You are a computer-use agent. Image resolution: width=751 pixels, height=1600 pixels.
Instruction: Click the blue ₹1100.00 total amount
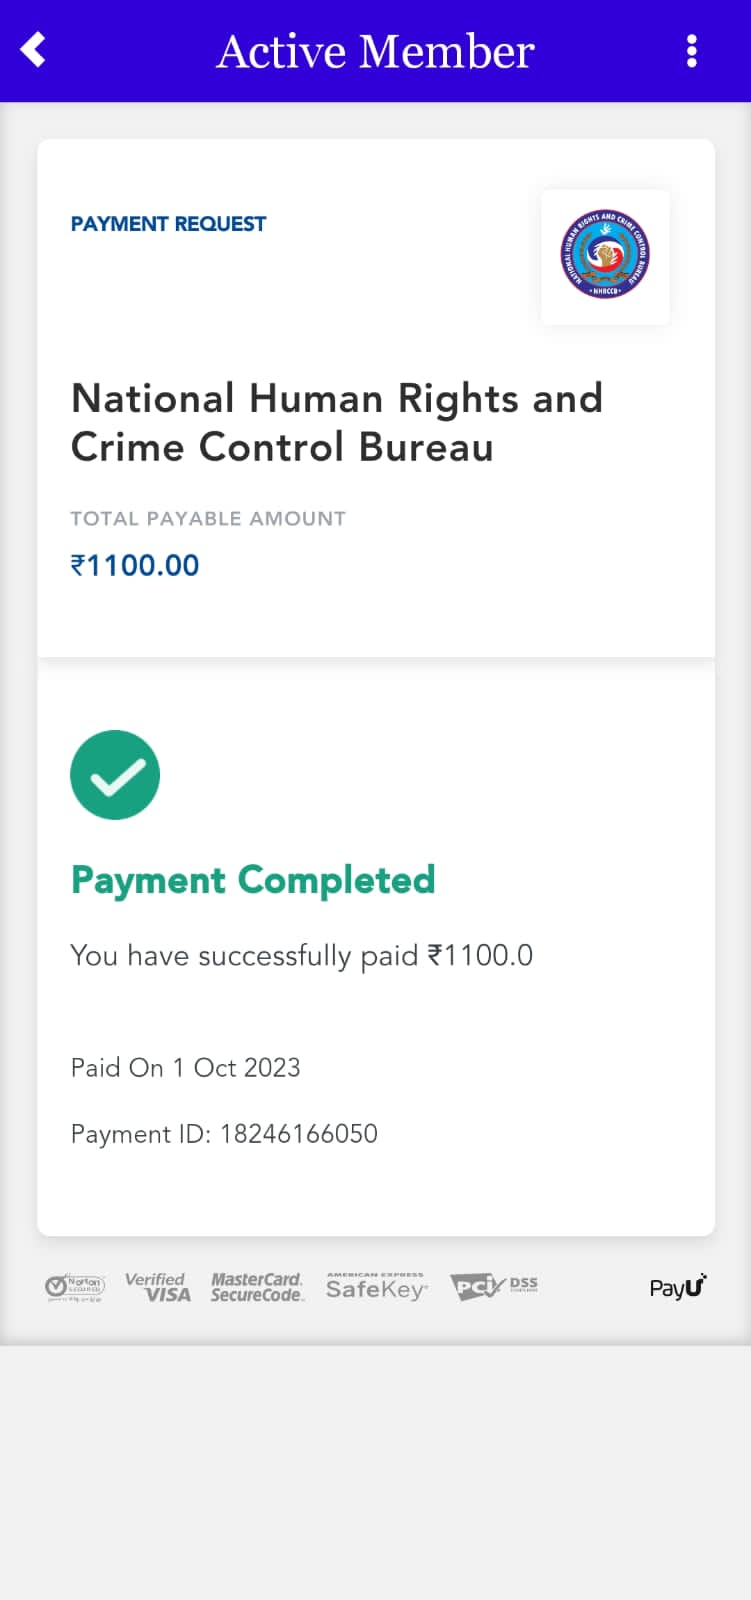point(135,565)
